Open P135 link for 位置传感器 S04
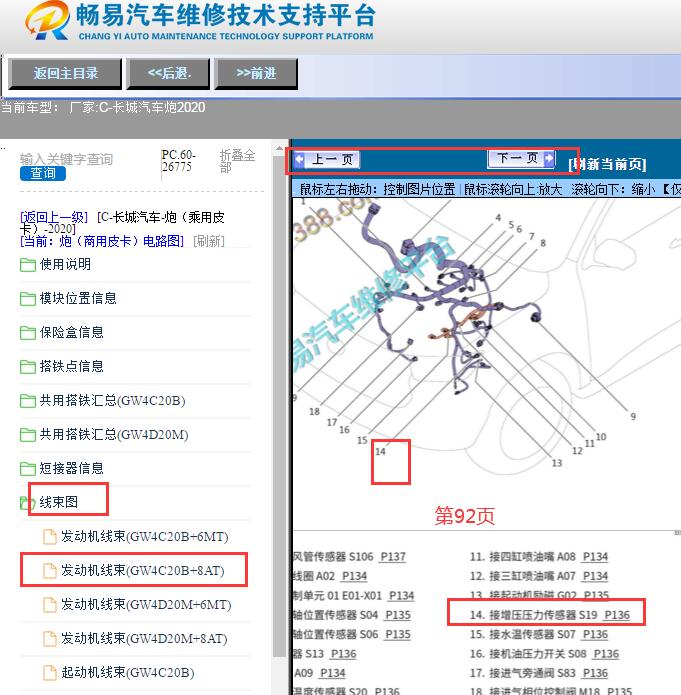The height and width of the screenshot is (695, 681). (398, 615)
